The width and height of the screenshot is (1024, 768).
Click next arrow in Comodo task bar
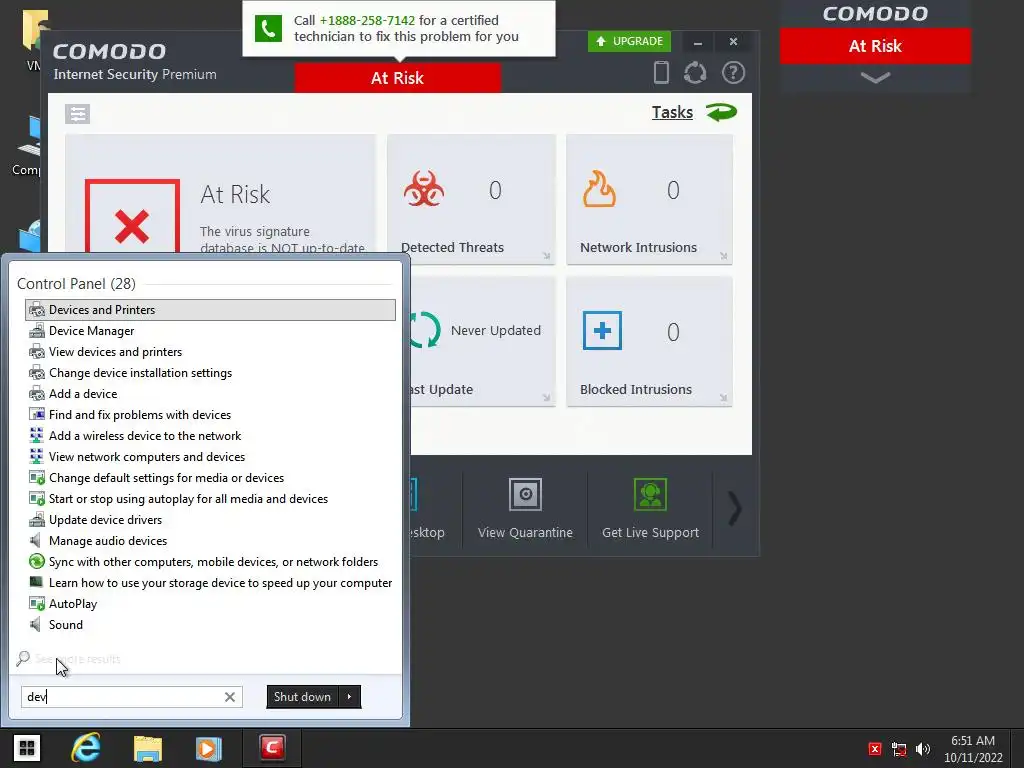[735, 508]
